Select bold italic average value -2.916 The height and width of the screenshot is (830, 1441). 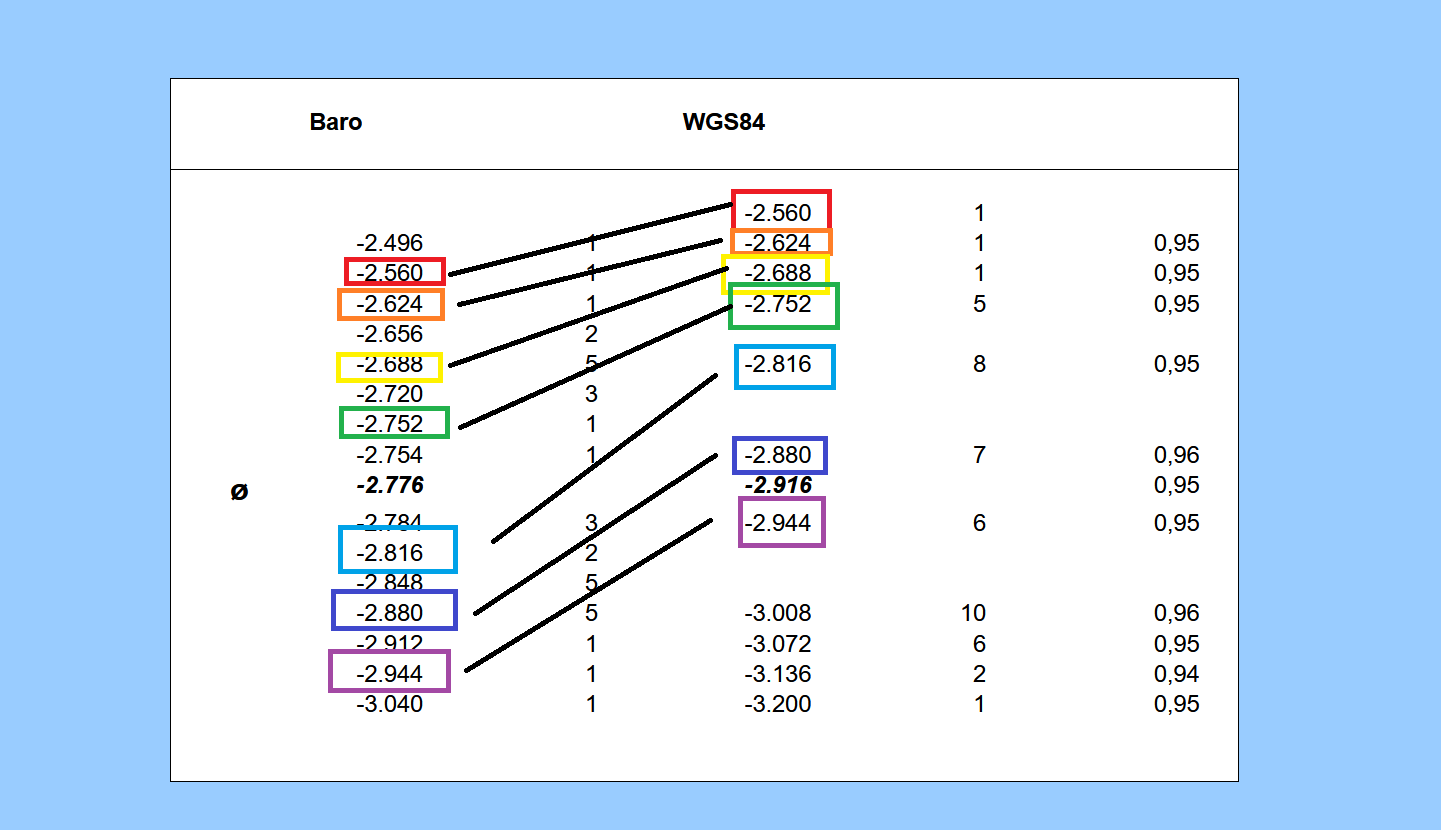pos(778,486)
